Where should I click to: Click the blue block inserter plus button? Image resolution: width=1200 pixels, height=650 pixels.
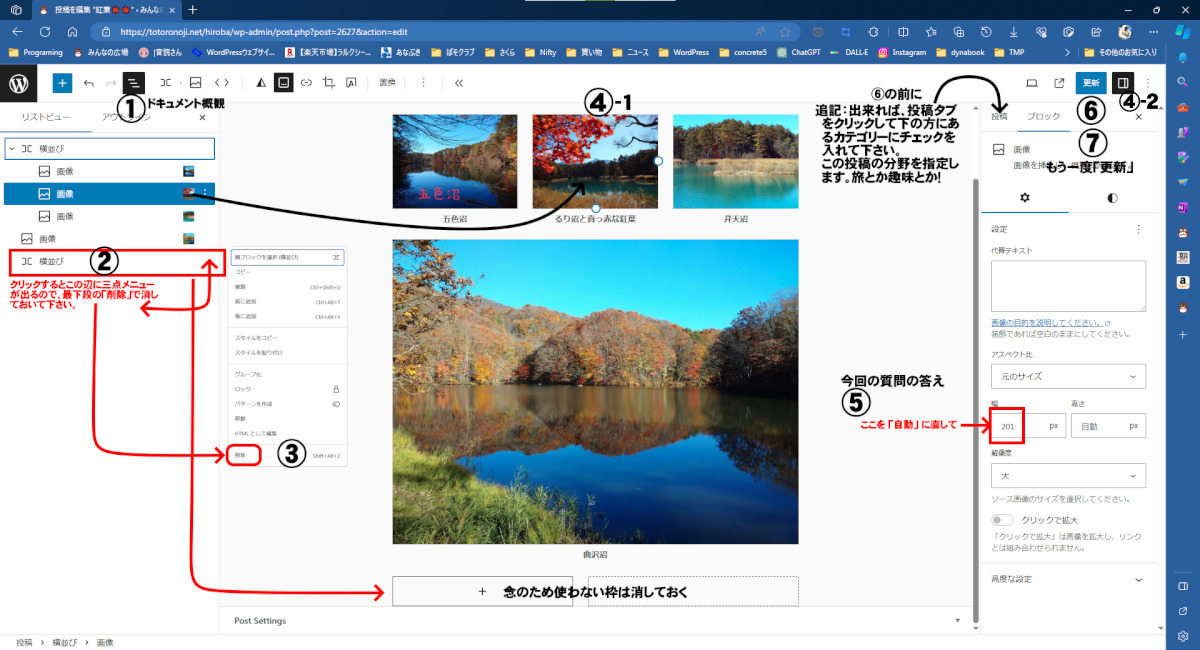62,83
